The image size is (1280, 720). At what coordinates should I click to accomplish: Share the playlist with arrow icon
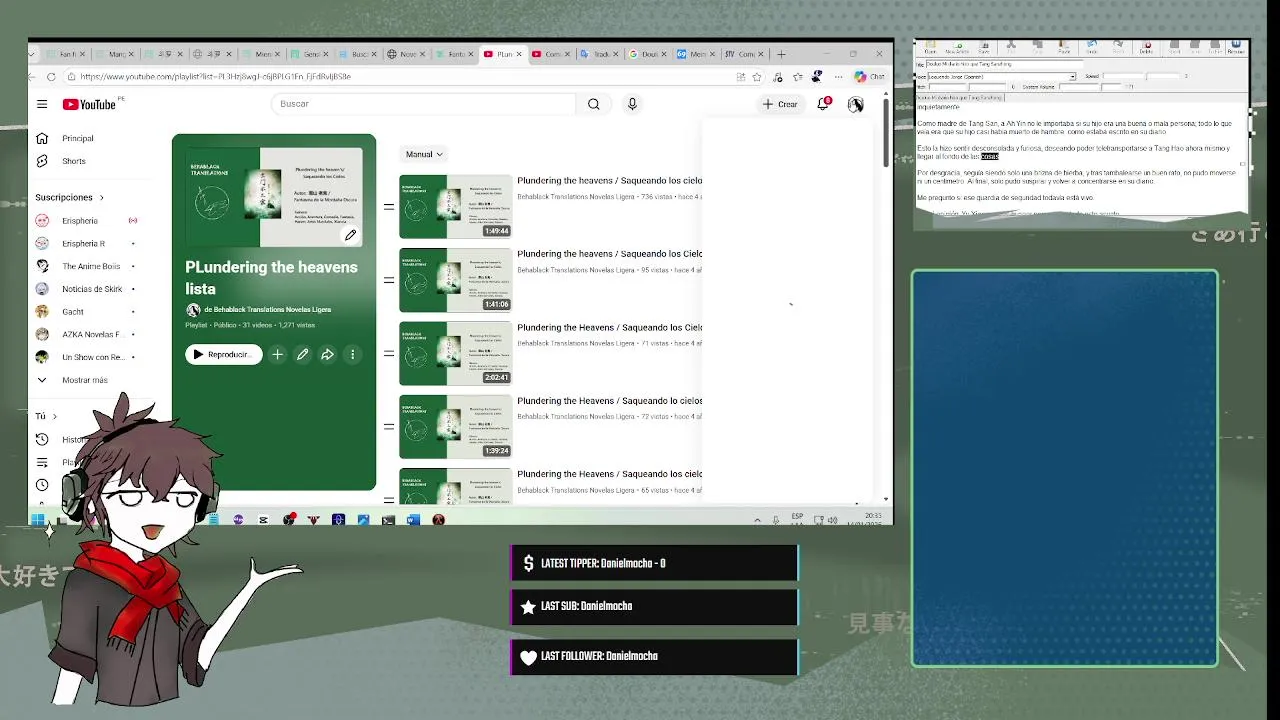(327, 354)
